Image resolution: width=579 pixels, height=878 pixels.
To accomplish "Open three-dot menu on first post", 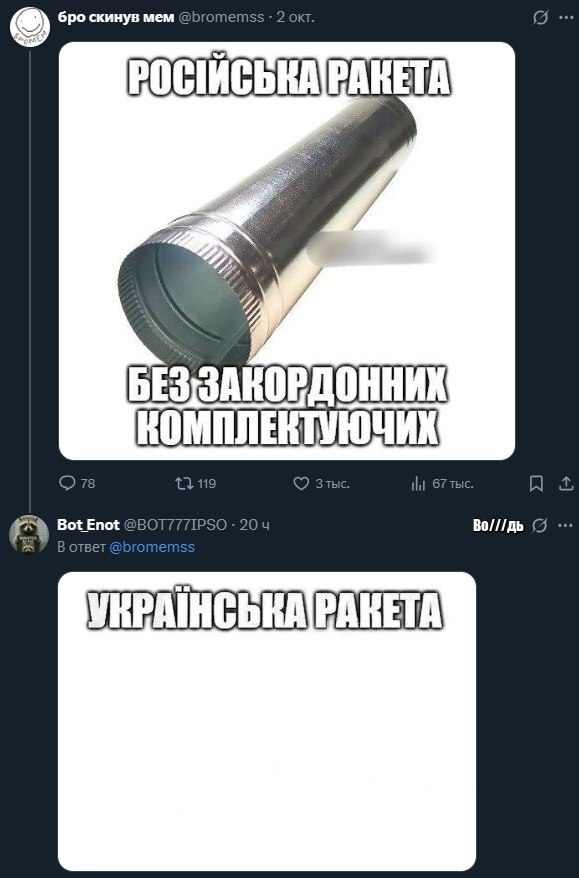I will 566,18.
